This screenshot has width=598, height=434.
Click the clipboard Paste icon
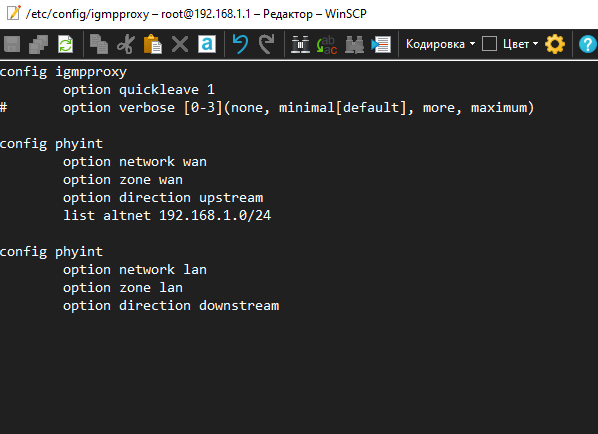tap(153, 44)
